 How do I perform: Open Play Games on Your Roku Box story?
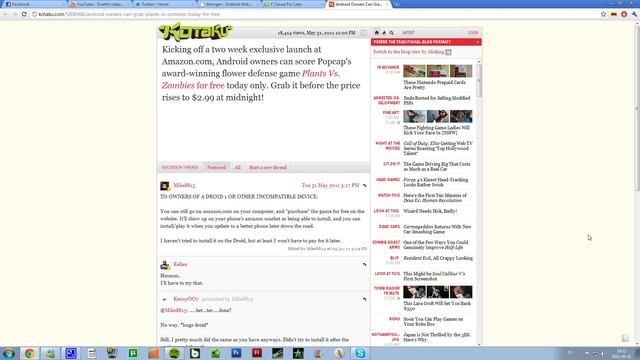pyautogui.click(x=433, y=322)
